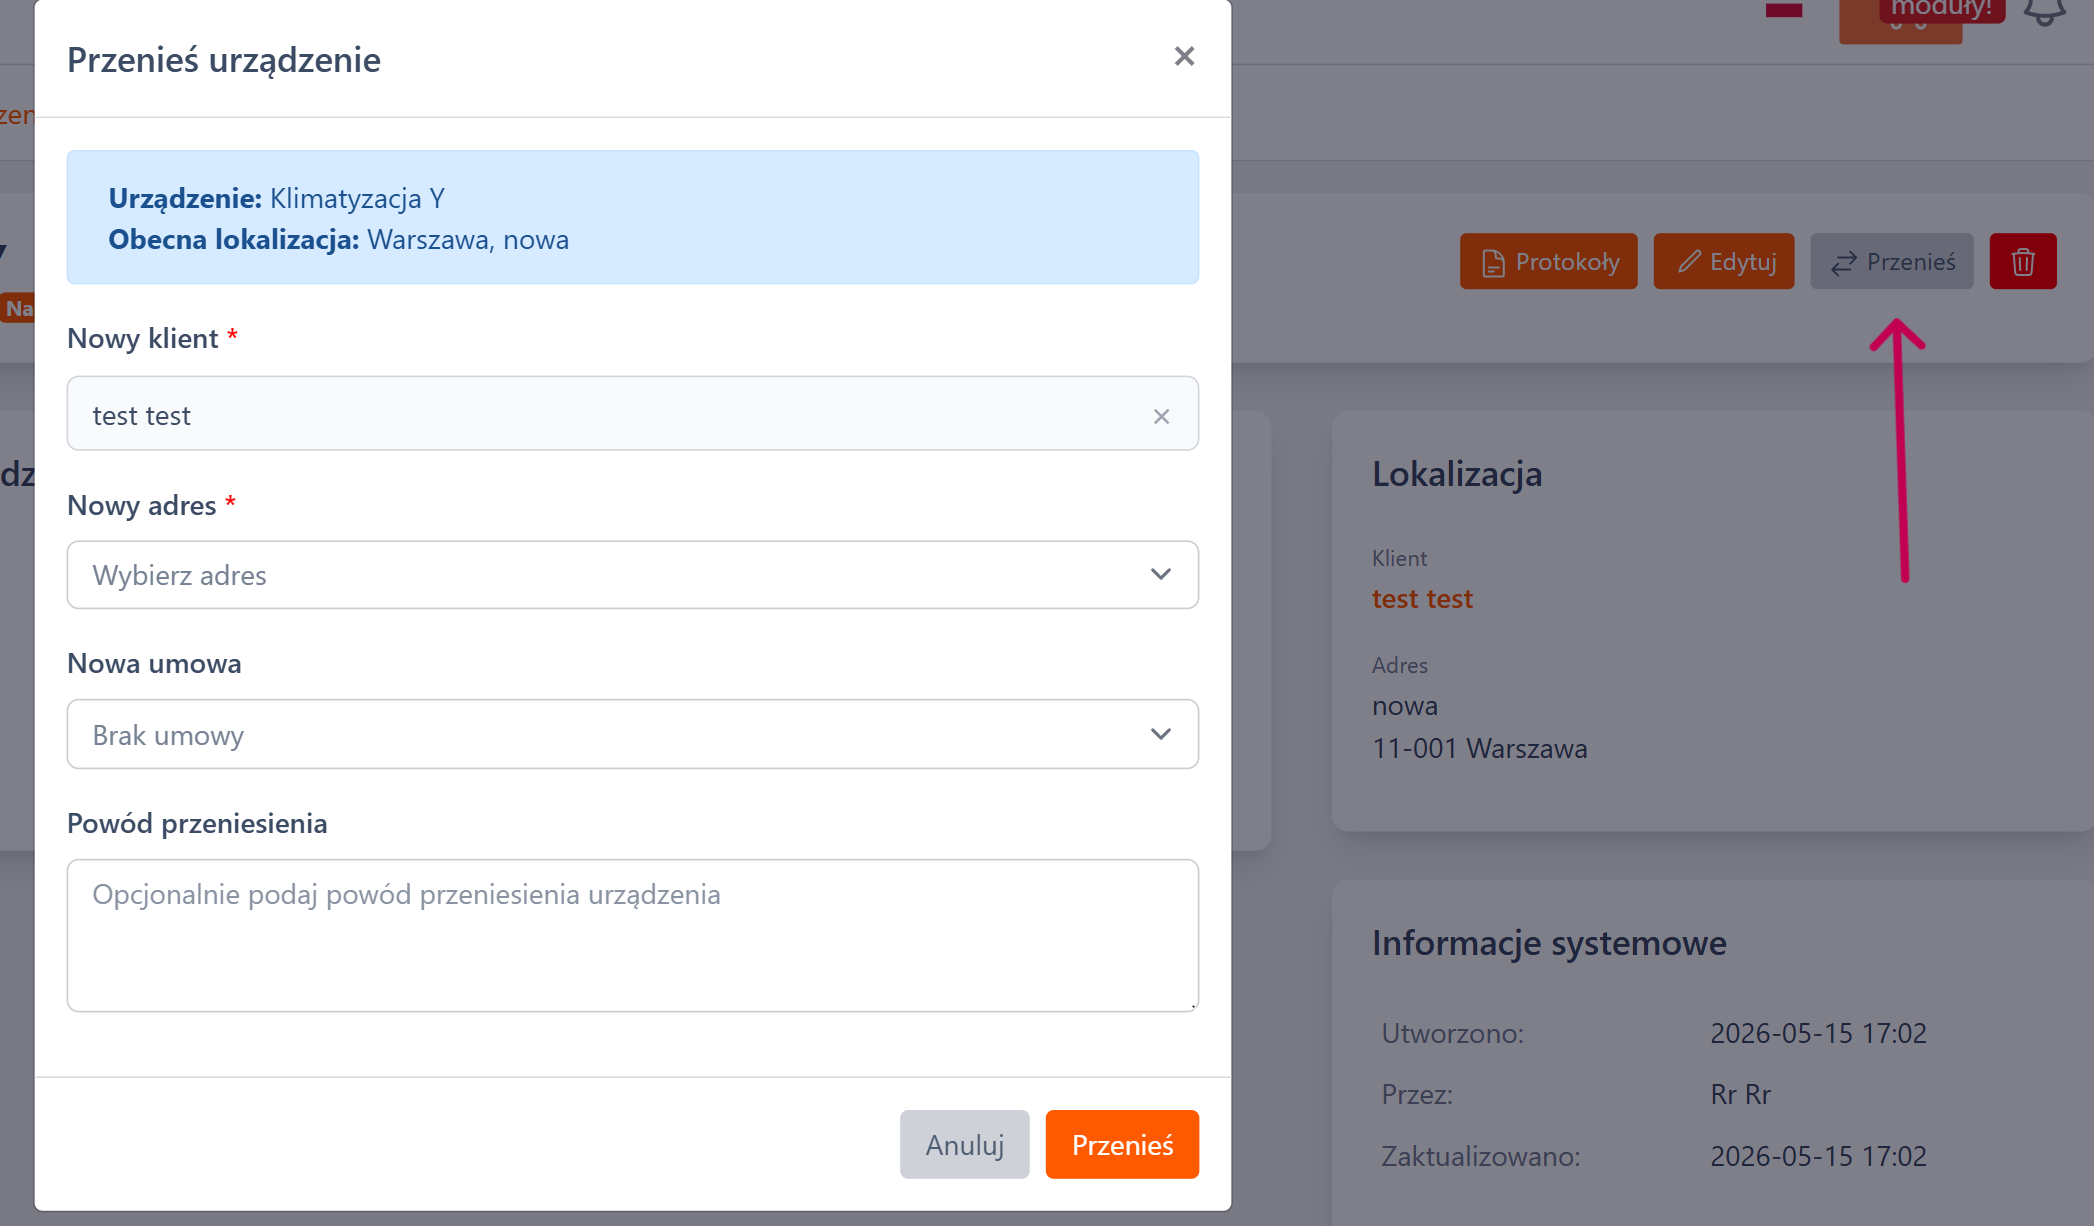This screenshot has width=2094, height=1226.
Task: Click the background Przenieś arrows button
Action: pos(1891,262)
